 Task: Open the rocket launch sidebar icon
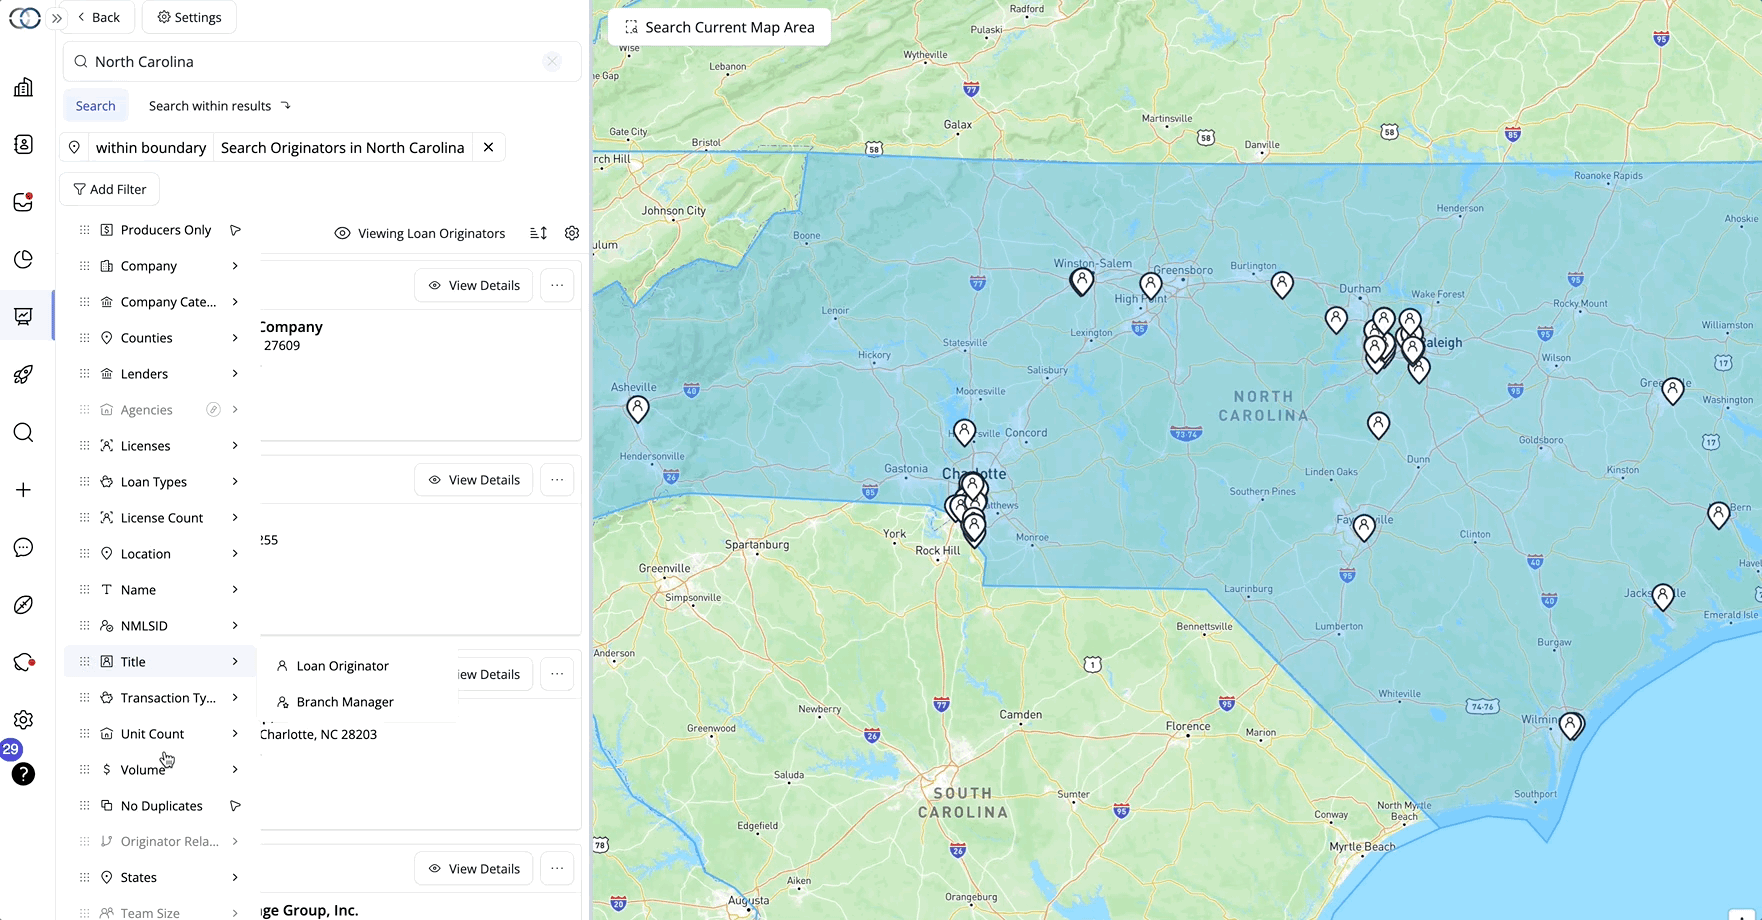[x=23, y=374]
